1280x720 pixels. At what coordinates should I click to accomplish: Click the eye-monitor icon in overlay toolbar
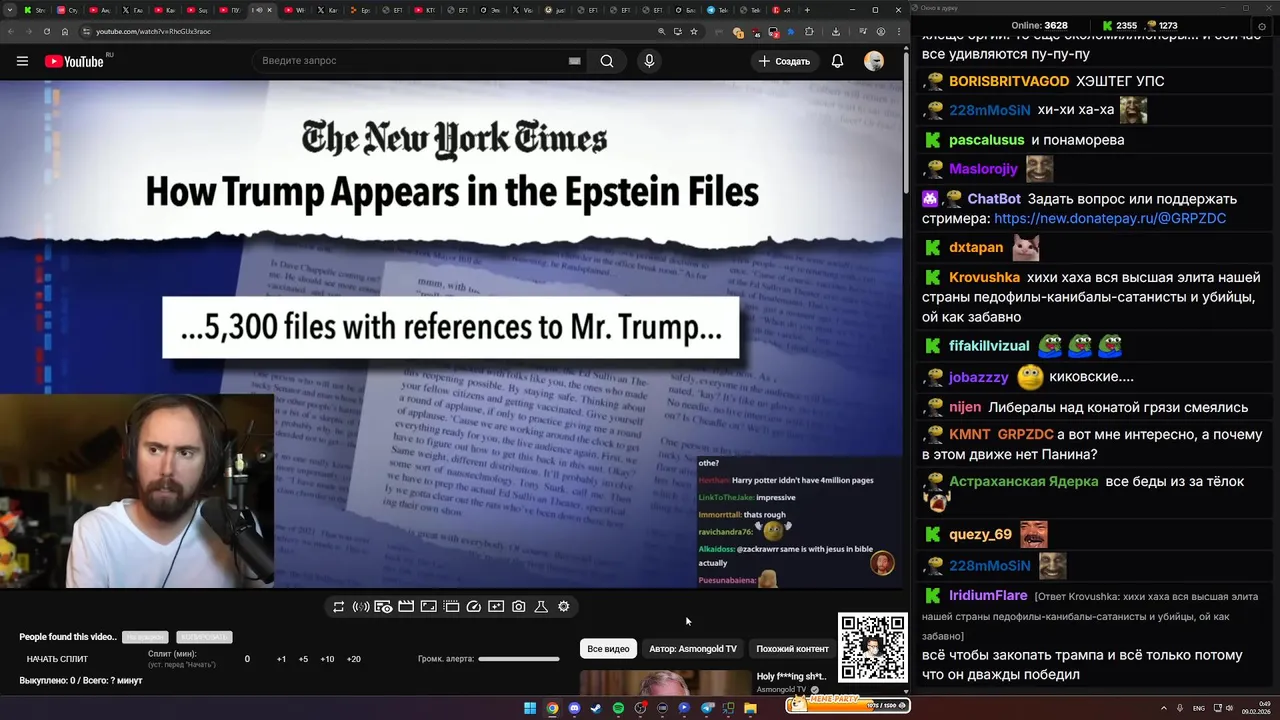pos(383,606)
